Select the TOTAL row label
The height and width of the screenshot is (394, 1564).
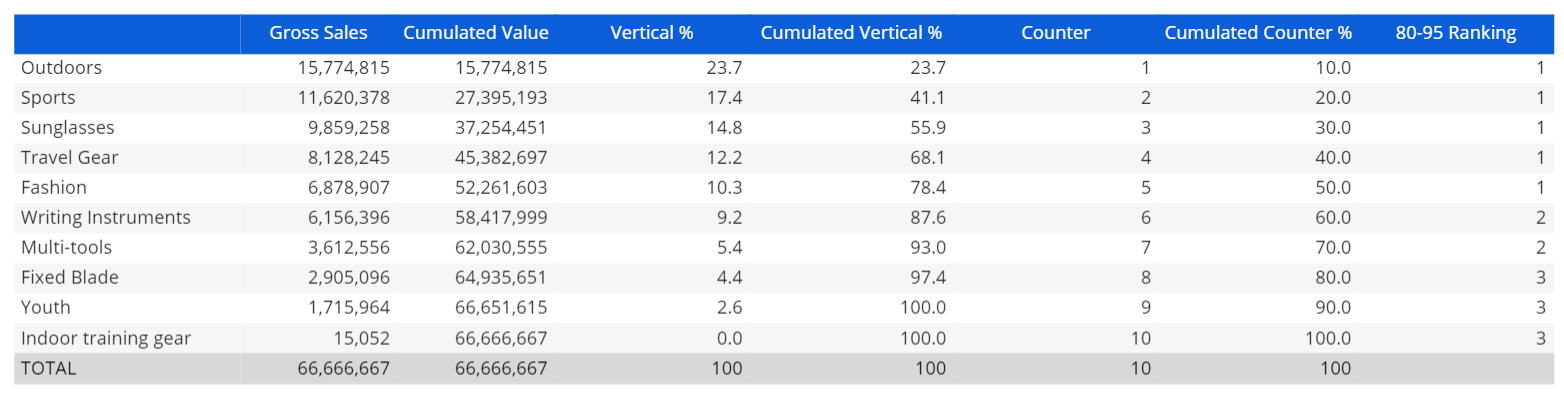point(48,368)
